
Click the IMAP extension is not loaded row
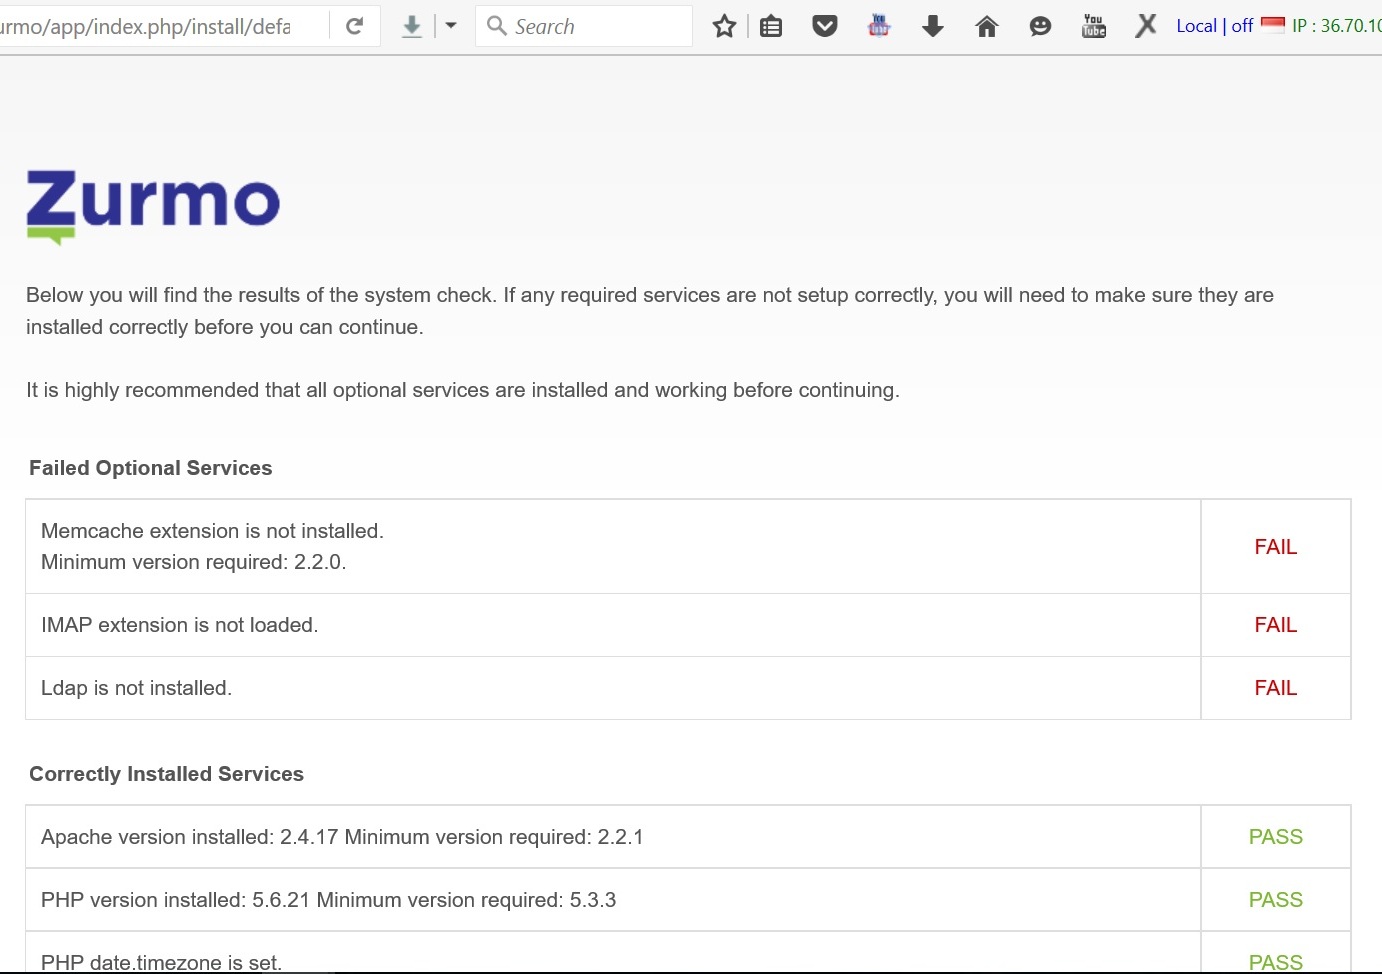613,625
